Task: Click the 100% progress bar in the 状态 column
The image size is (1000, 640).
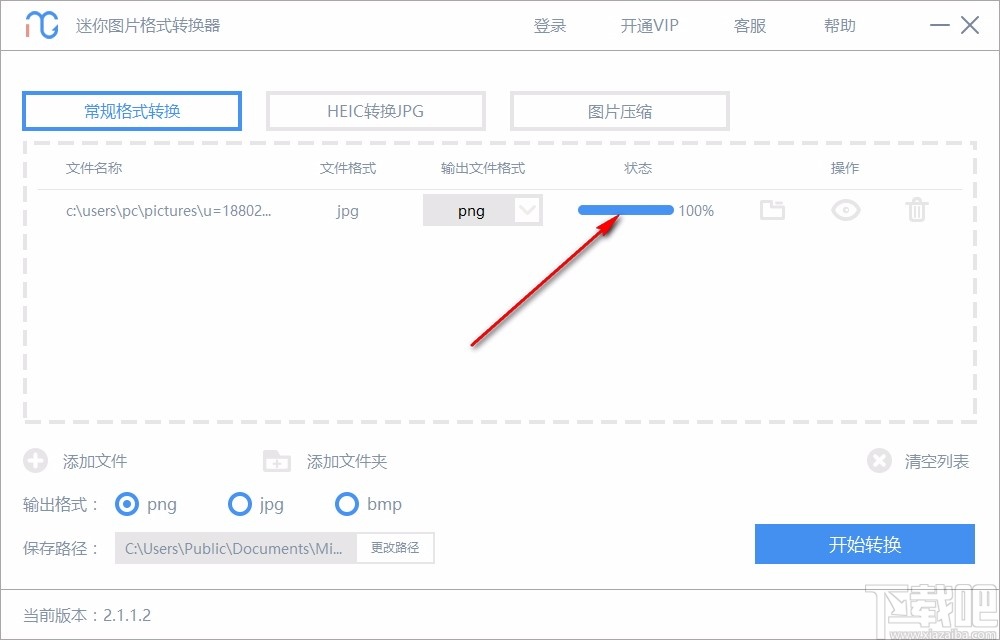Action: pos(625,210)
